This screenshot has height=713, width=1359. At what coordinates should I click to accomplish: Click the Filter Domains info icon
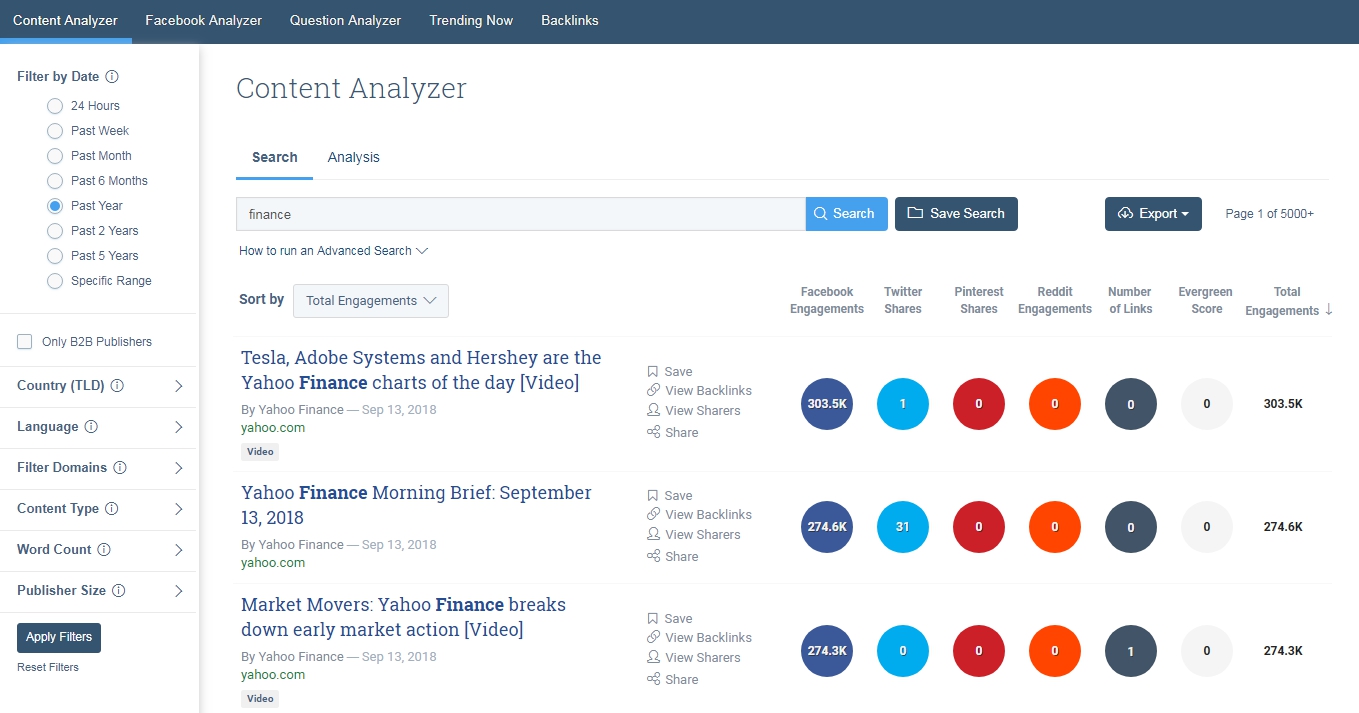click(x=120, y=468)
